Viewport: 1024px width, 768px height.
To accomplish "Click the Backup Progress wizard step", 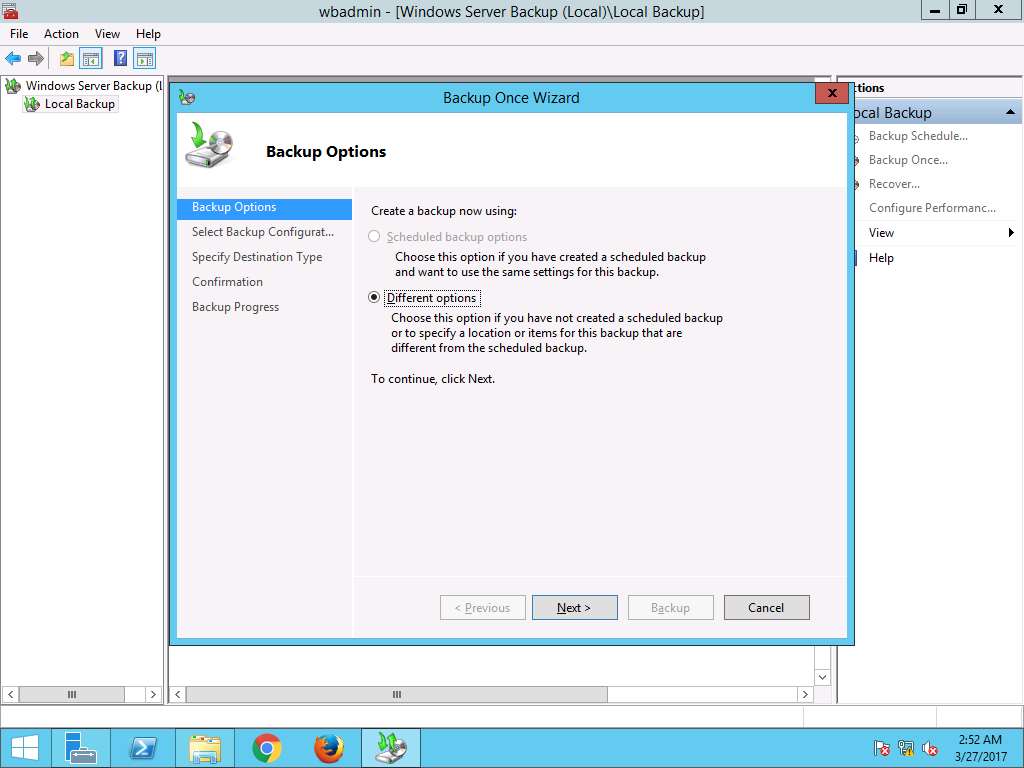I will click(235, 307).
